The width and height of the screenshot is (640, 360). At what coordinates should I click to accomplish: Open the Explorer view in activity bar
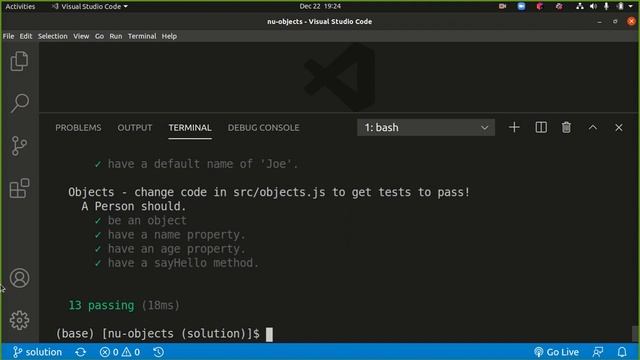[x=19, y=61]
